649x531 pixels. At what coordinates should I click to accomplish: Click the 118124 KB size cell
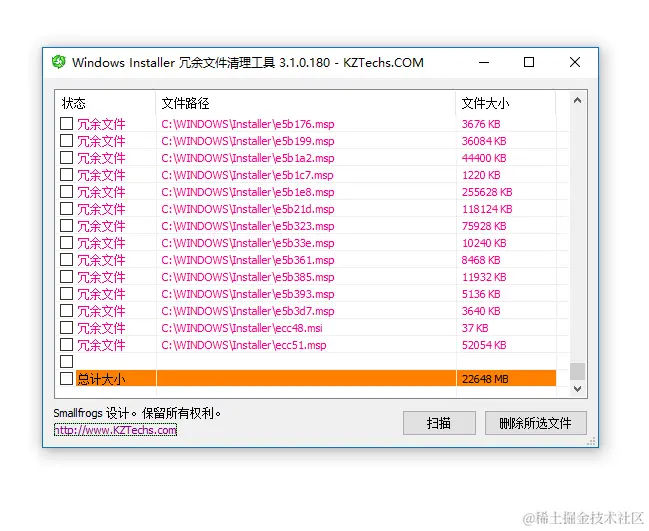click(487, 209)
